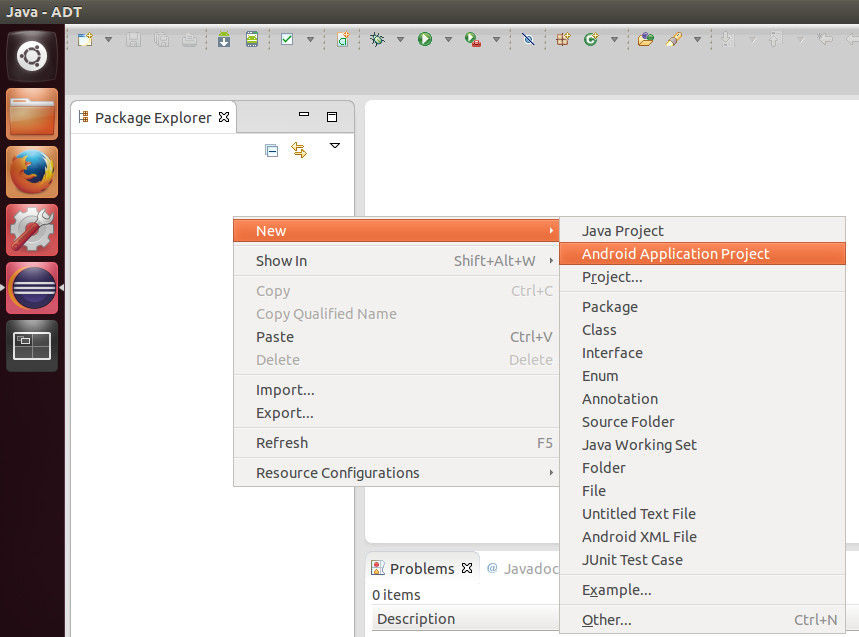Image resolution: width=859 pixels, height=637 pixels.
Task: Toggle Skip All Breakpoints icon
Action: (528, 39)
